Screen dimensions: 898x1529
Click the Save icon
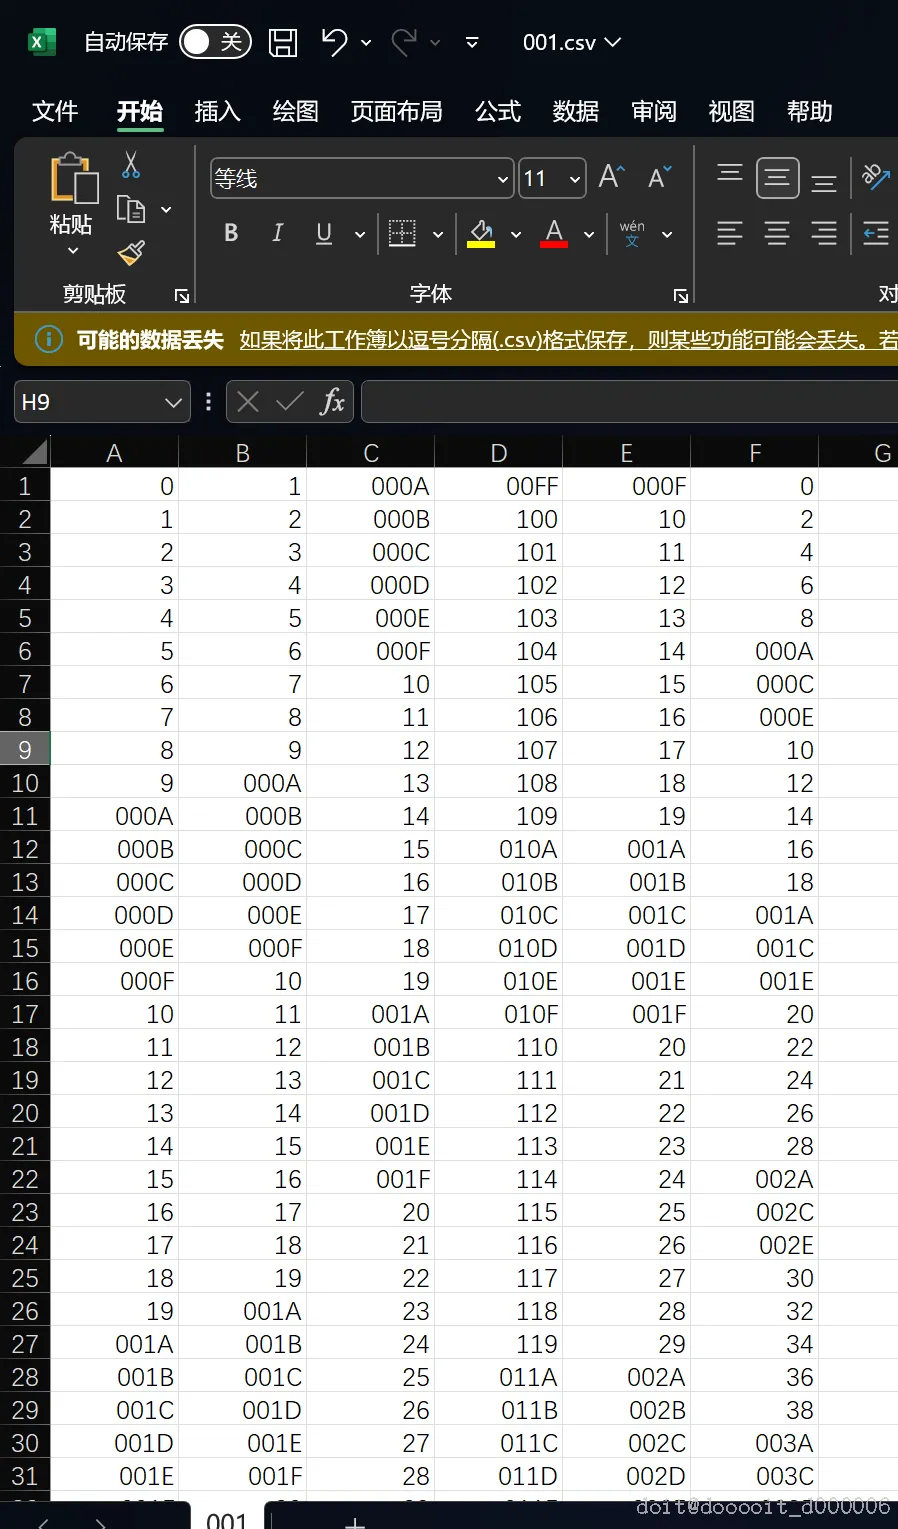[283, 42]
